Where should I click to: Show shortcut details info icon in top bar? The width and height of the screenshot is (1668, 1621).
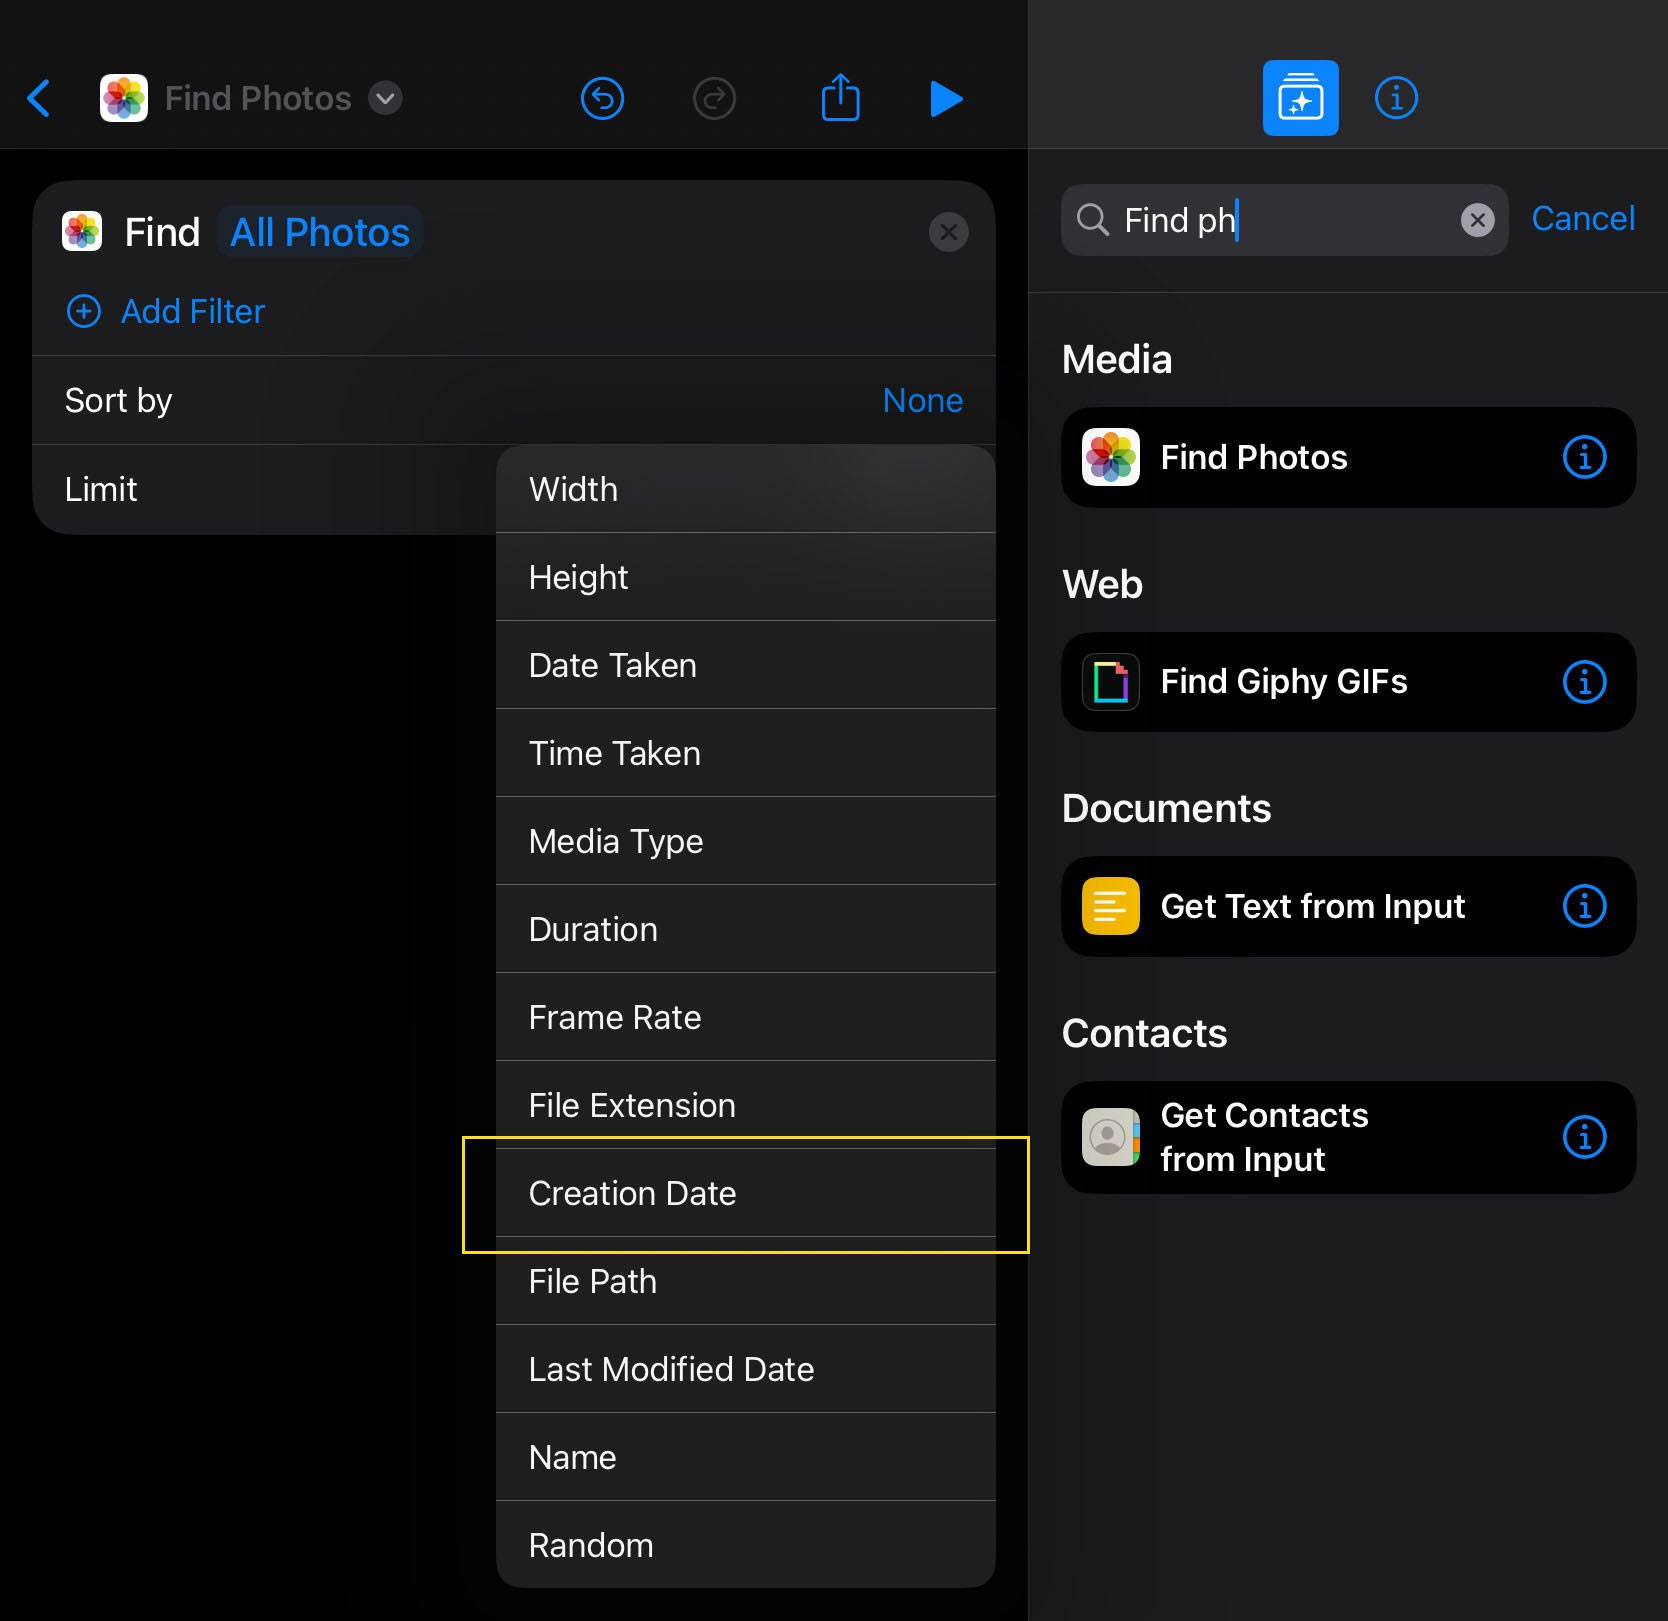[x=1396, y=98]
